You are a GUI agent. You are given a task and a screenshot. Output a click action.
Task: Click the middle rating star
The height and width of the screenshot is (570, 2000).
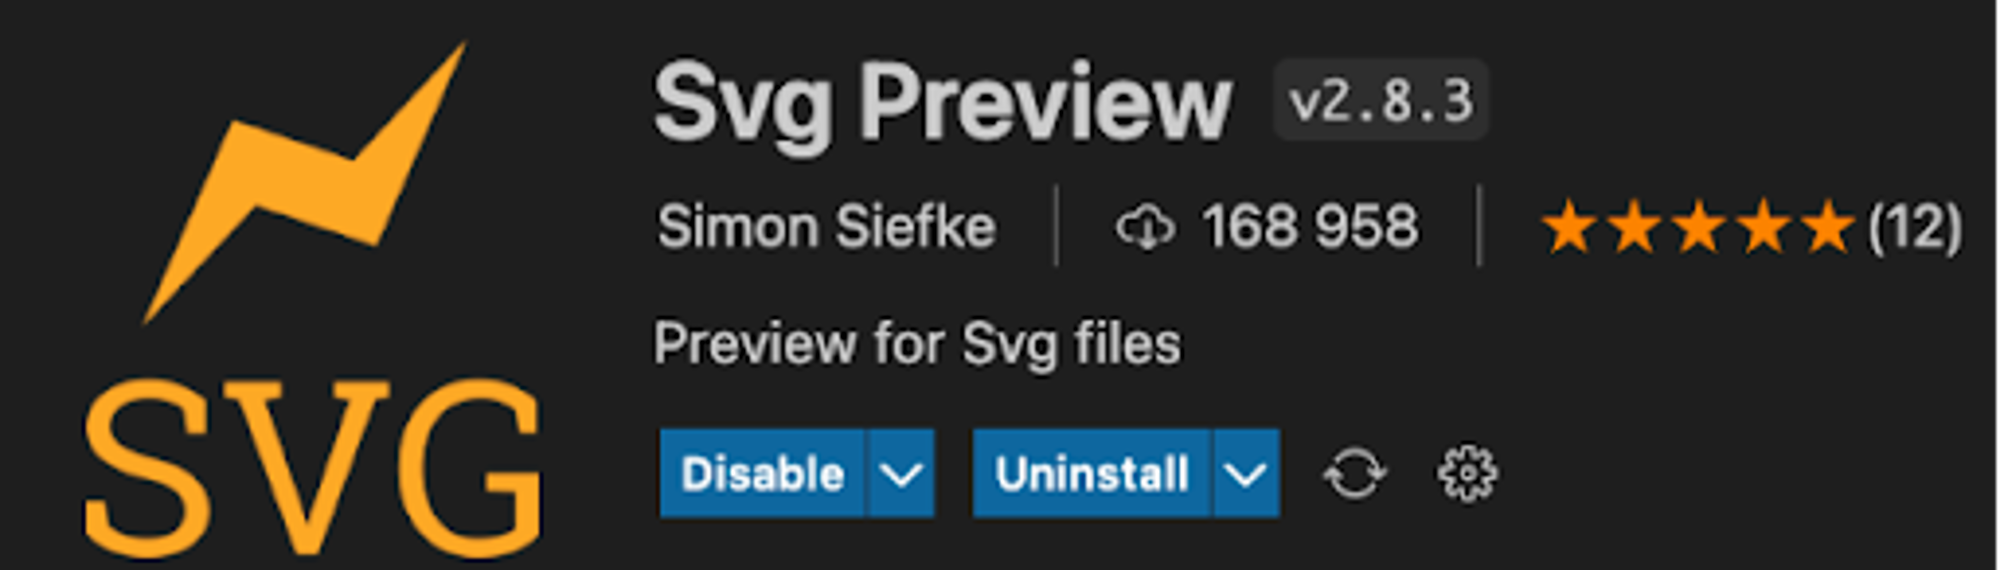1699,226
